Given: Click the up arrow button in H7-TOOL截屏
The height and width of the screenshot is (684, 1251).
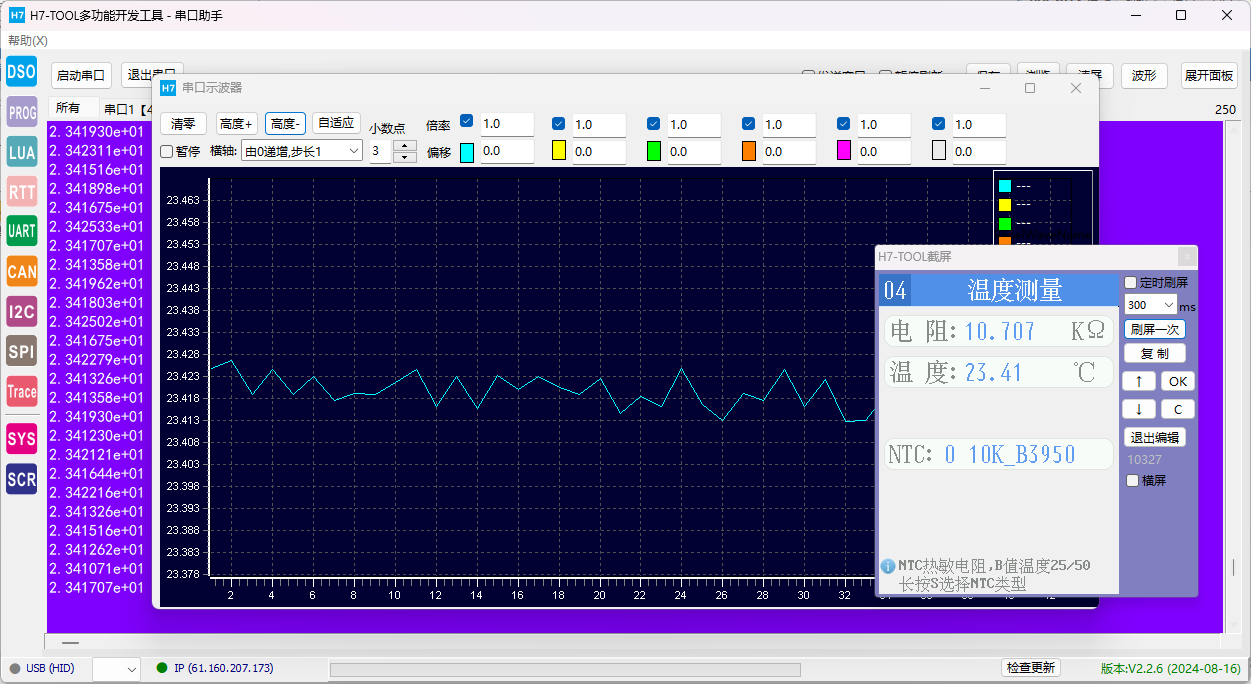Looking at the screenshot, I should tap(1139, 381).
